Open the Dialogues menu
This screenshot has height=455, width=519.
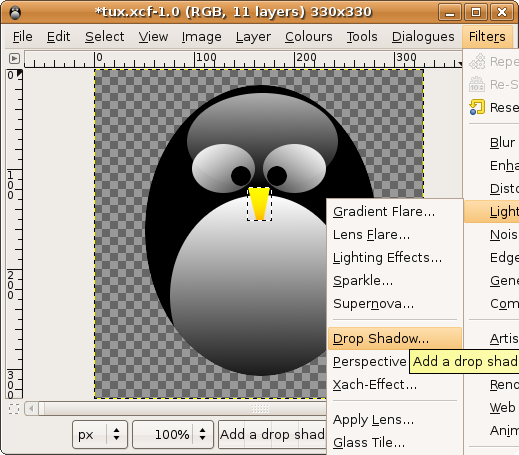click(423, 37)
